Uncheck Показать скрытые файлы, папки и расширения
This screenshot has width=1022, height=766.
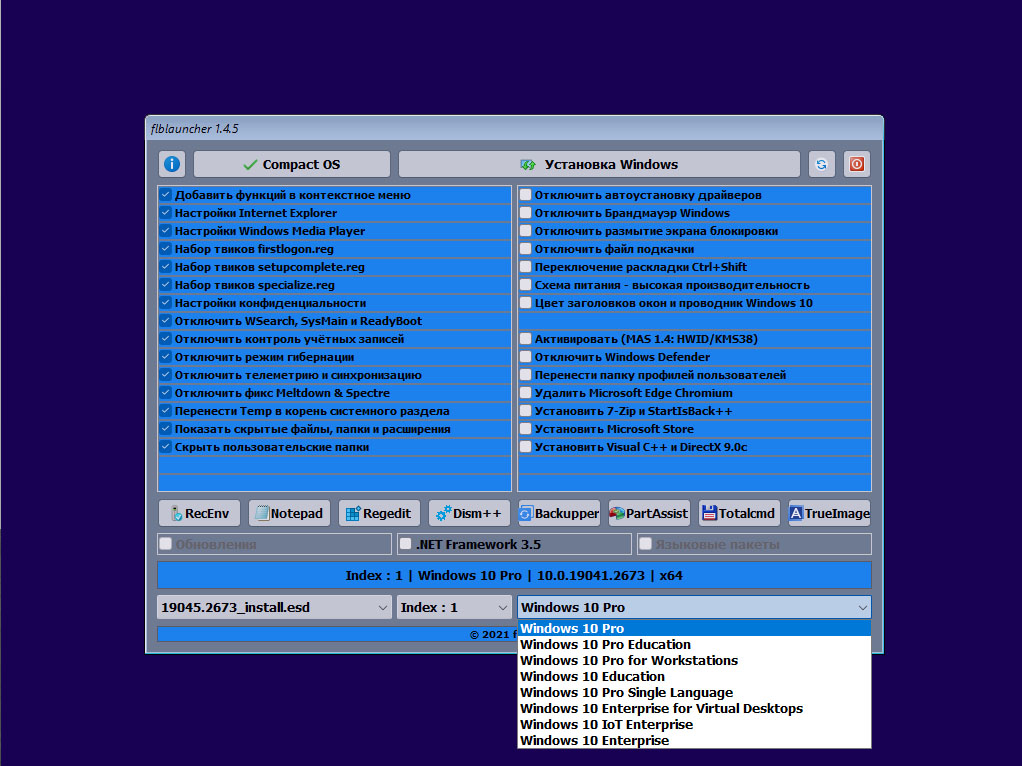(166, 429)
